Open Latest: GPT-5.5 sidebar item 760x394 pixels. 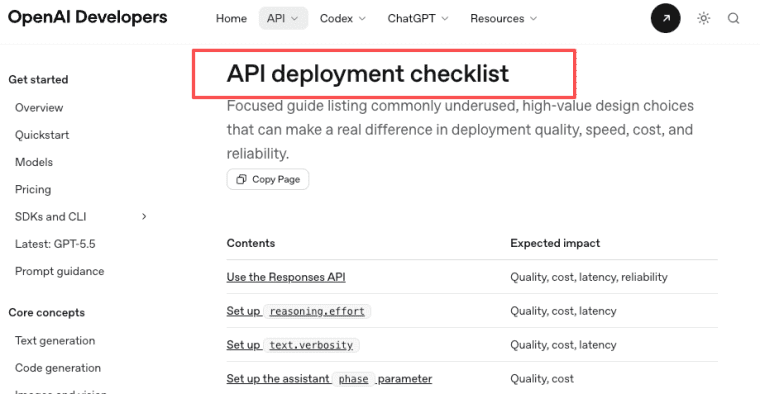pyautogui.click(x=55, y=244)
